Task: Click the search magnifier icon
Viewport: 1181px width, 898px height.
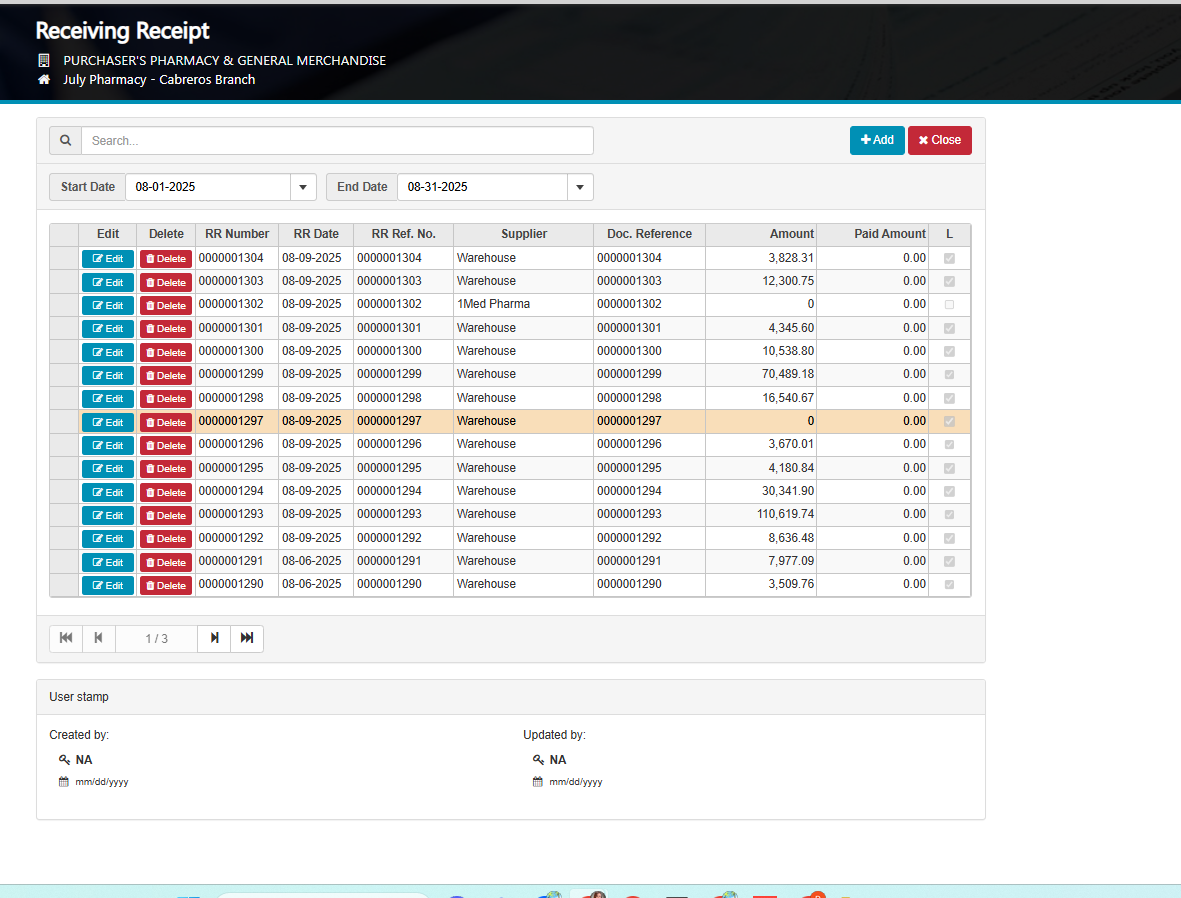Action: click(66, 141)
